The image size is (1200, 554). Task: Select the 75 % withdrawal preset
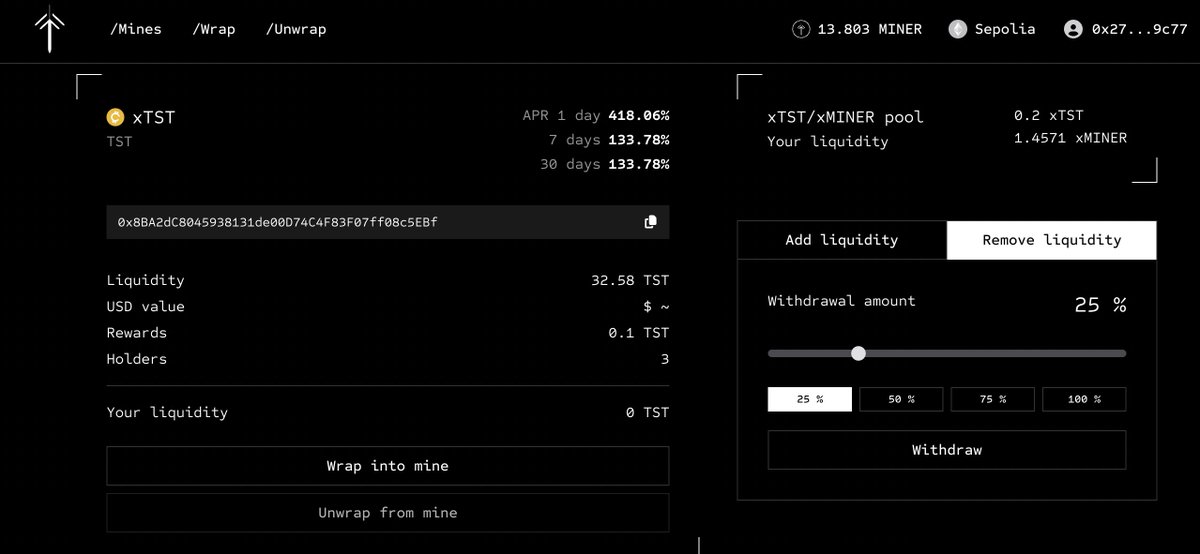click(993, 399)
